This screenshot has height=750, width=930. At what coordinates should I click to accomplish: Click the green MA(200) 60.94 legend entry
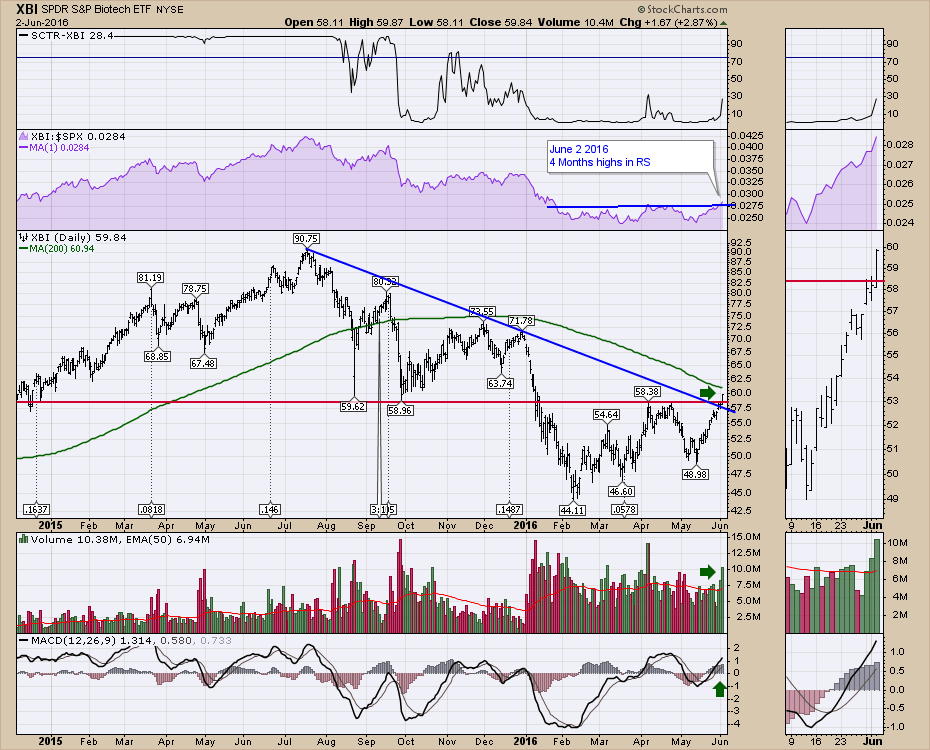(x=57, y=248)
